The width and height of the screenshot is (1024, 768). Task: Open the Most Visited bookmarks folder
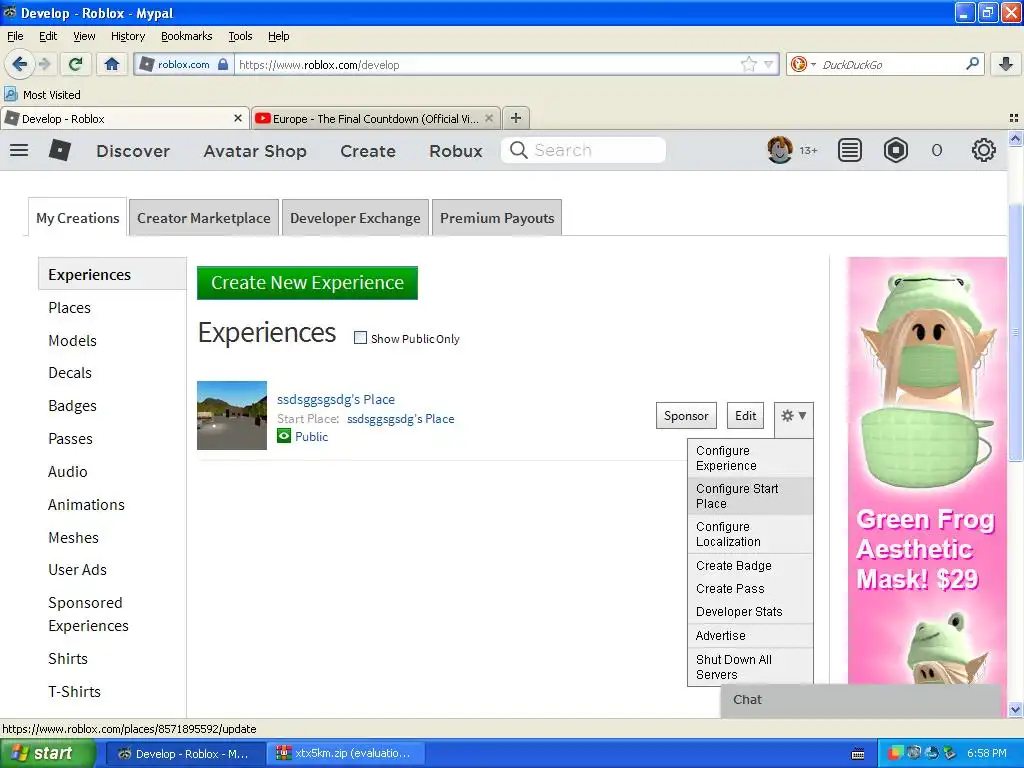click(x=42, y=95)
